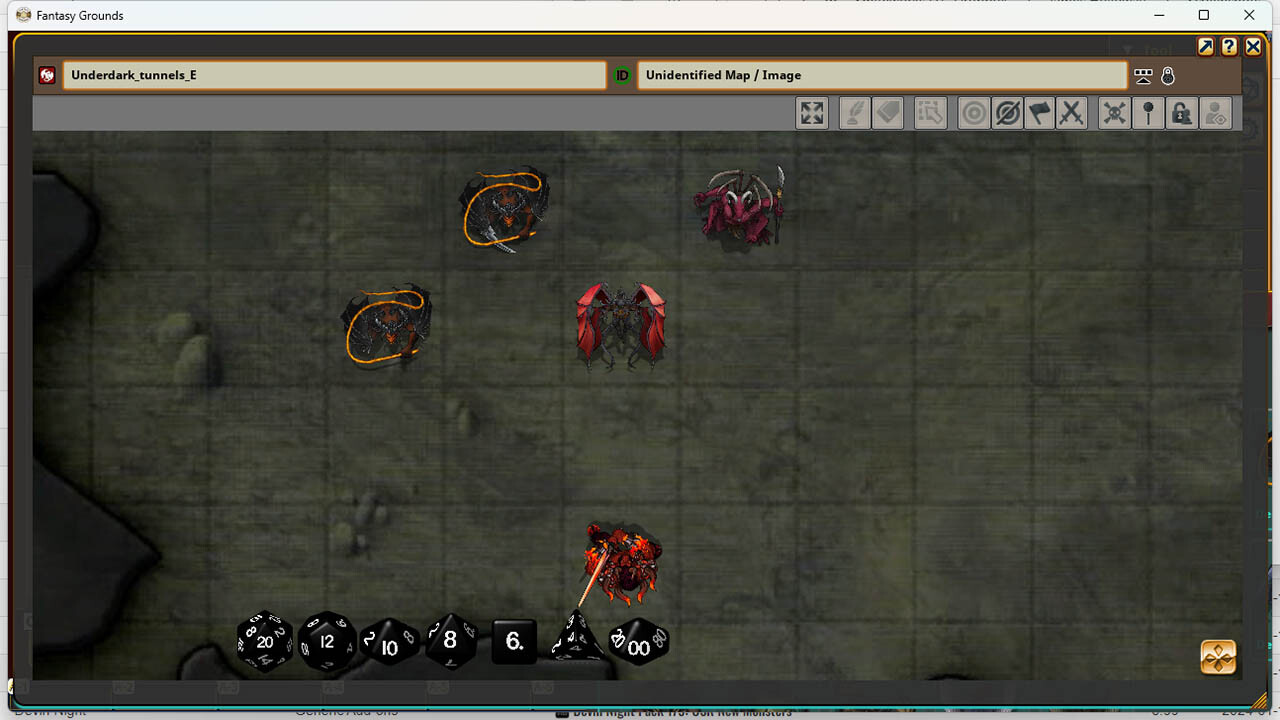Select the fiery demon token near dice

(623, 563)
